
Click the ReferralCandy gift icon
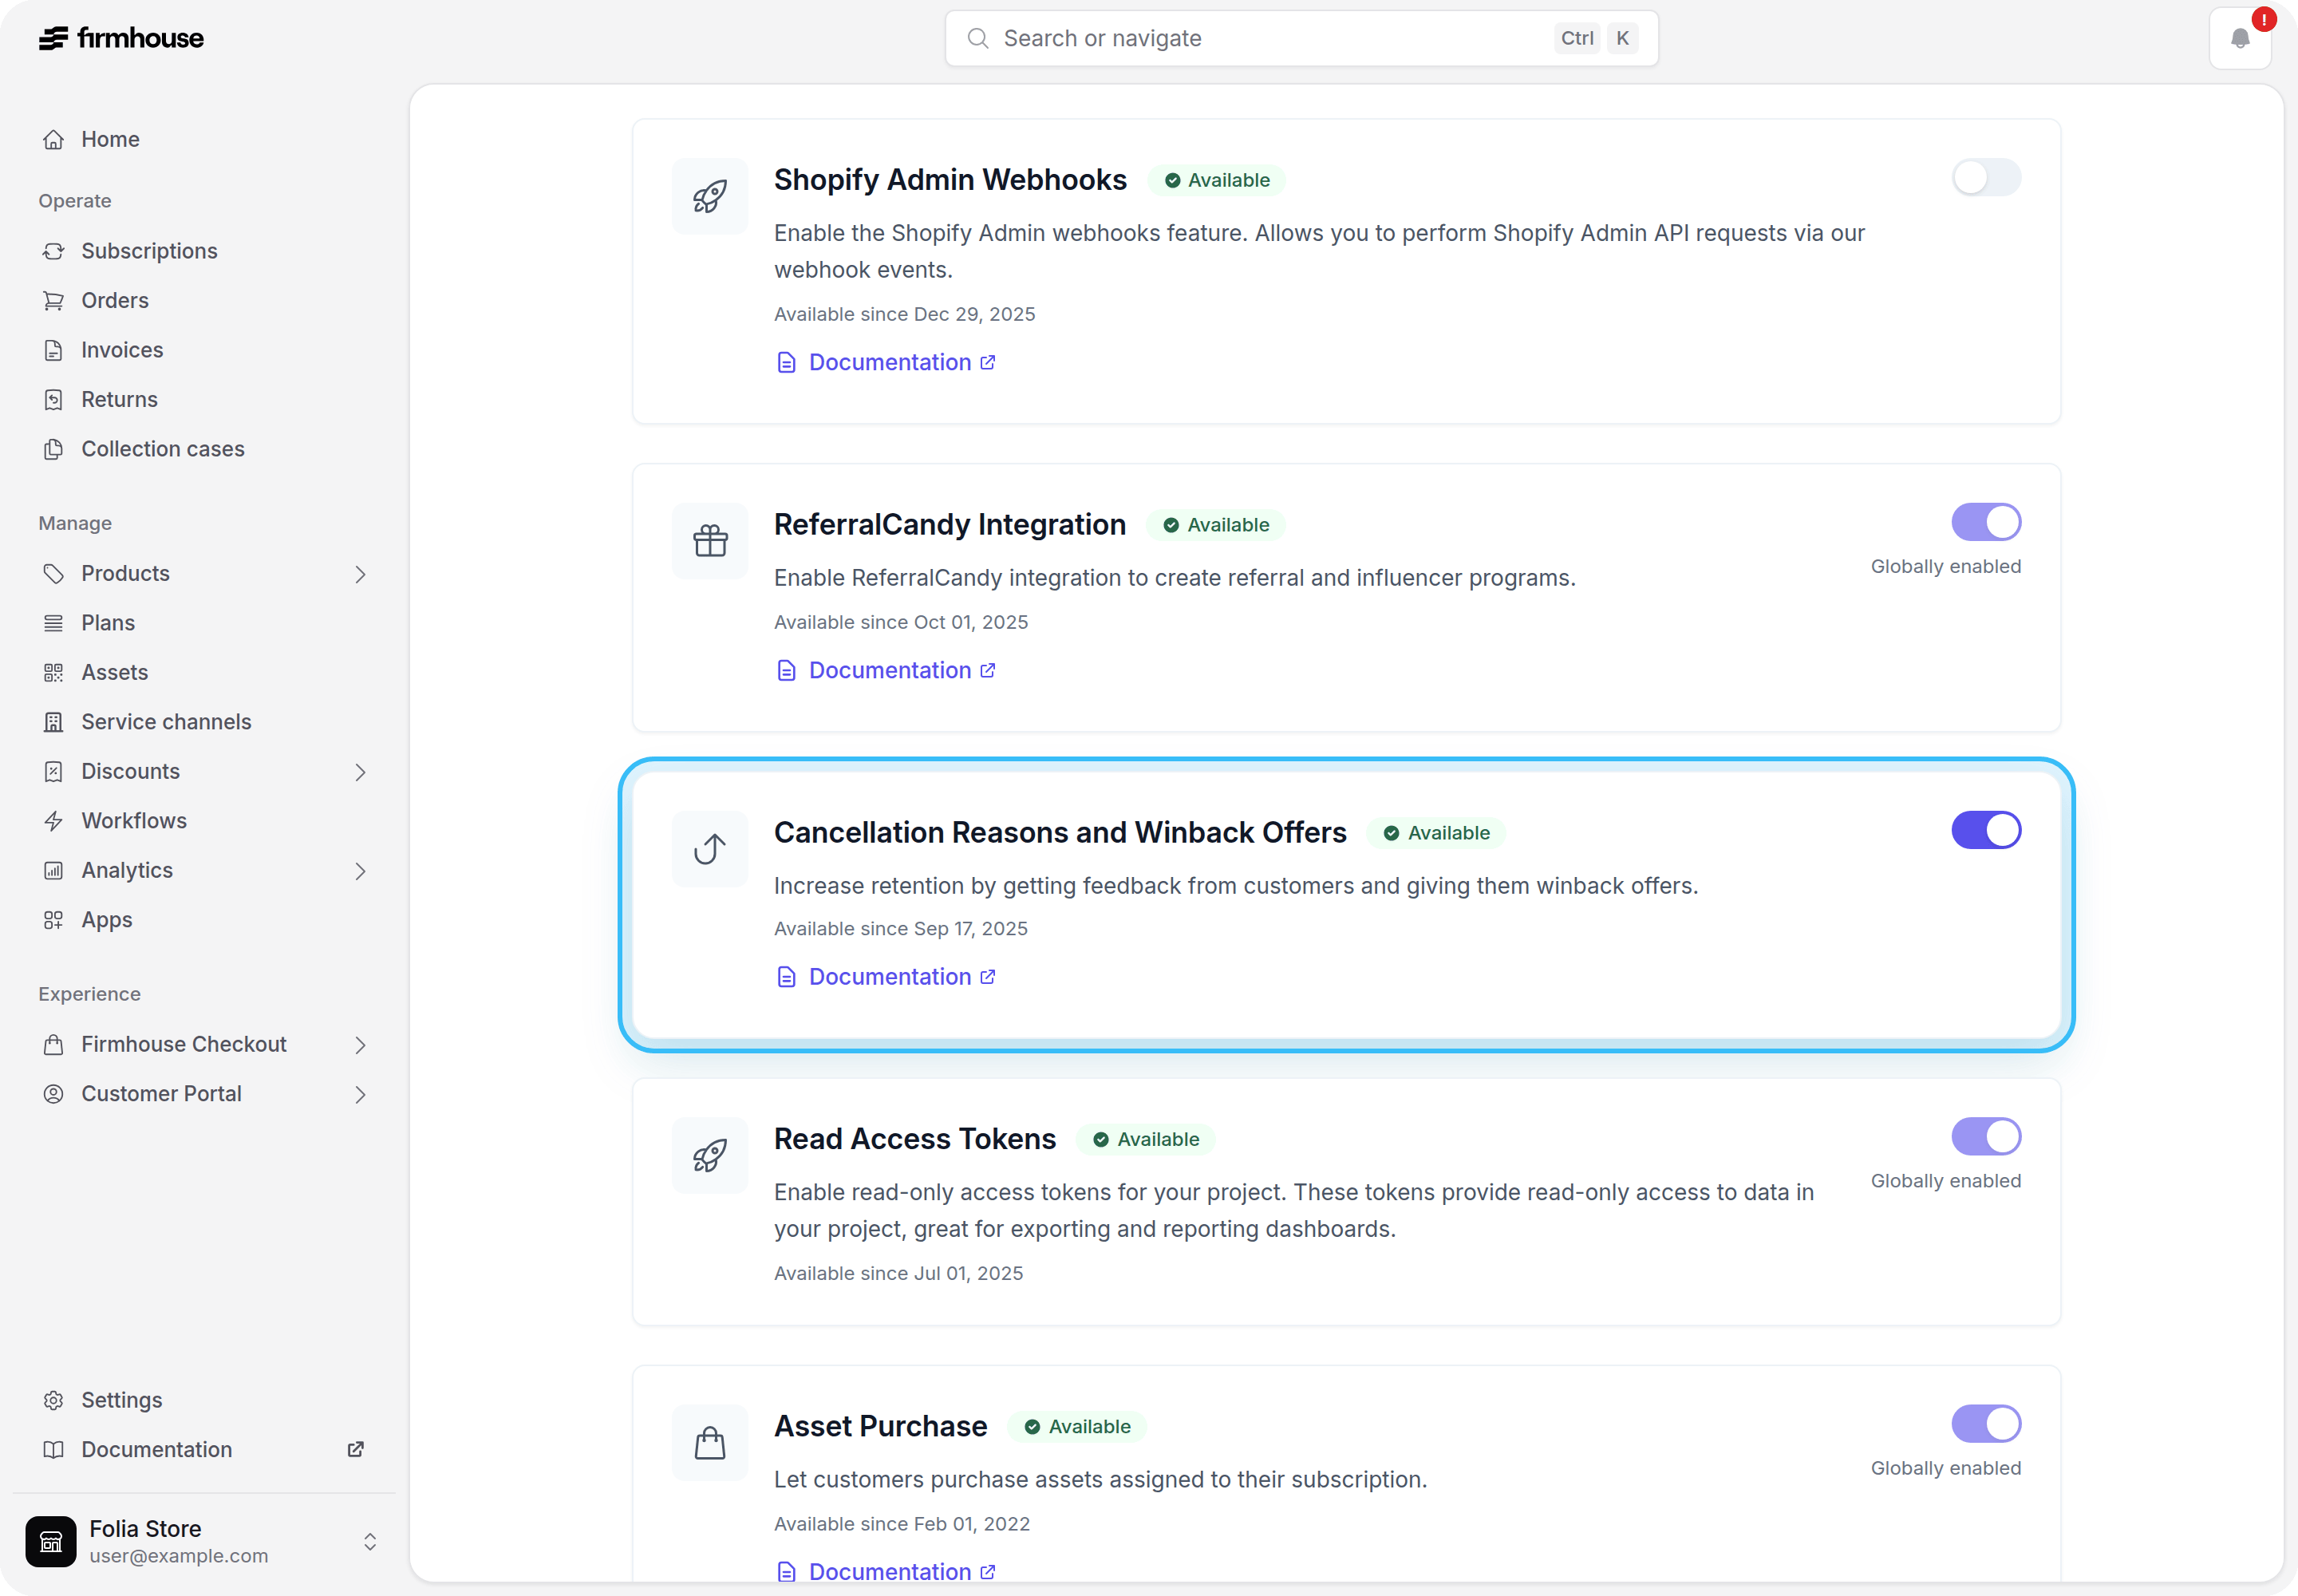[710, 541]
